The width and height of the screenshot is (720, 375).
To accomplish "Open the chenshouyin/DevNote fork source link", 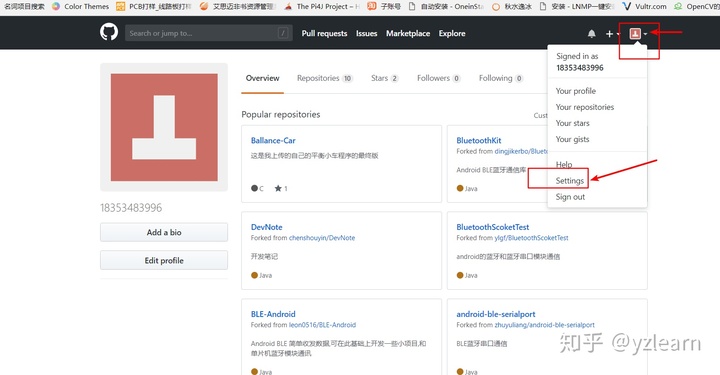I will (x=322, y=238).
